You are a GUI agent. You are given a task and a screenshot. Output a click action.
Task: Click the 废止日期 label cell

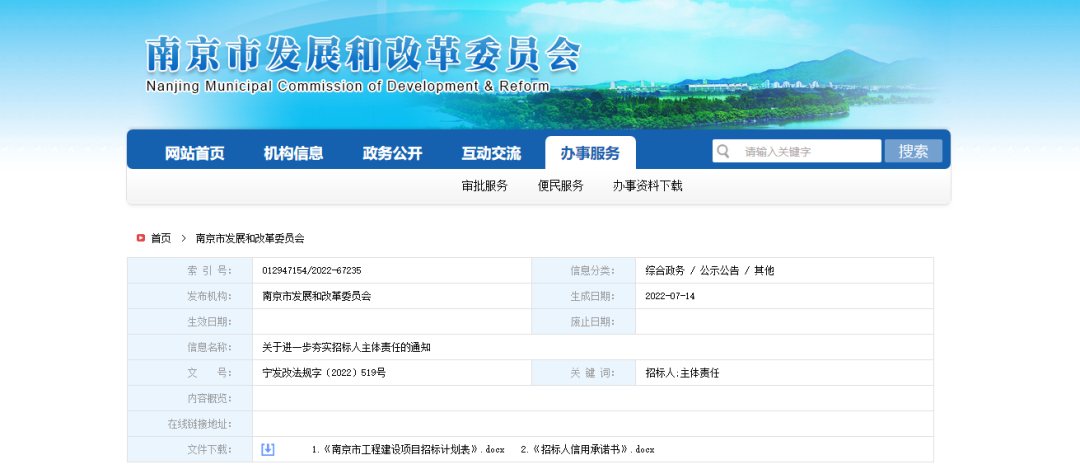(x=583, y=322)
